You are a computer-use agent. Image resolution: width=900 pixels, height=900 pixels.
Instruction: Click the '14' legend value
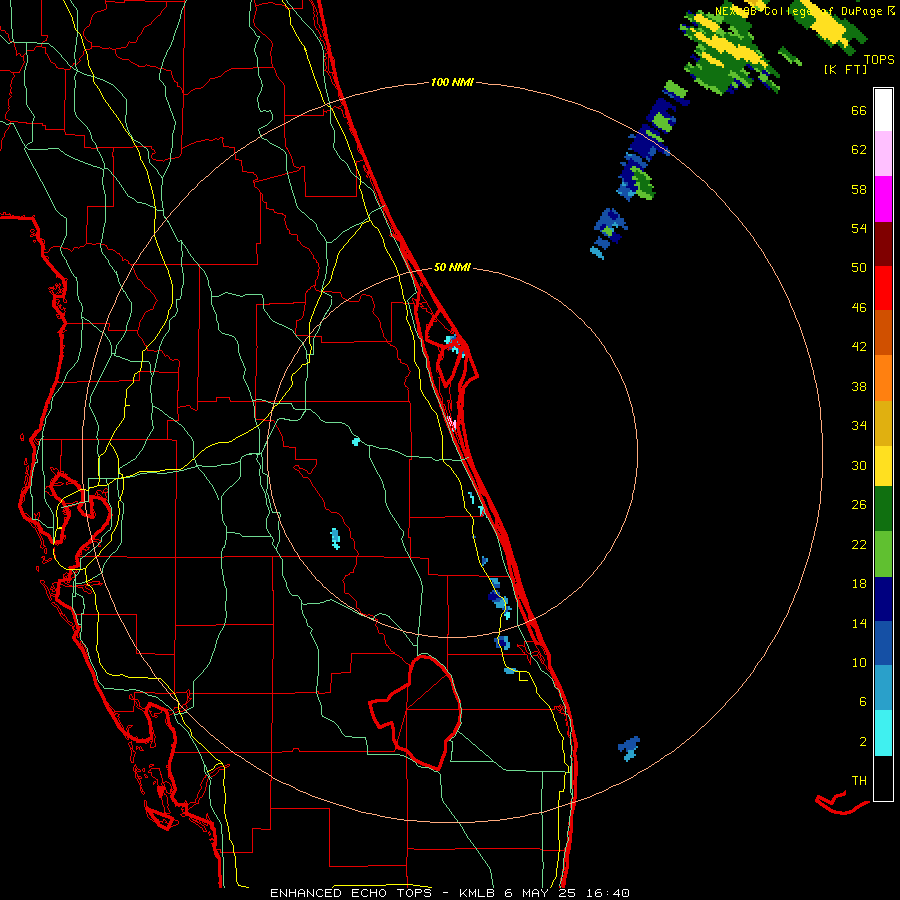pos(859,623)
